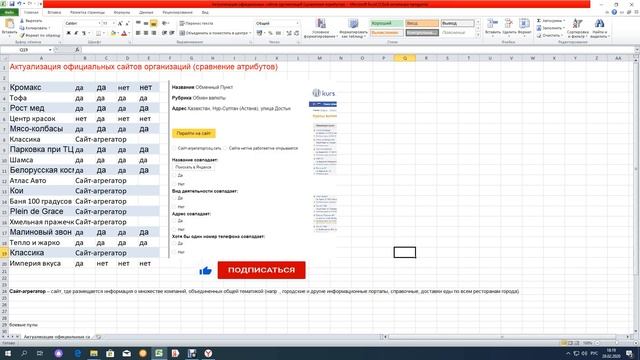Click the Save icon in quick access toolbar
The height and width of the screenshot is (360, 640).
tap(11, 4)
